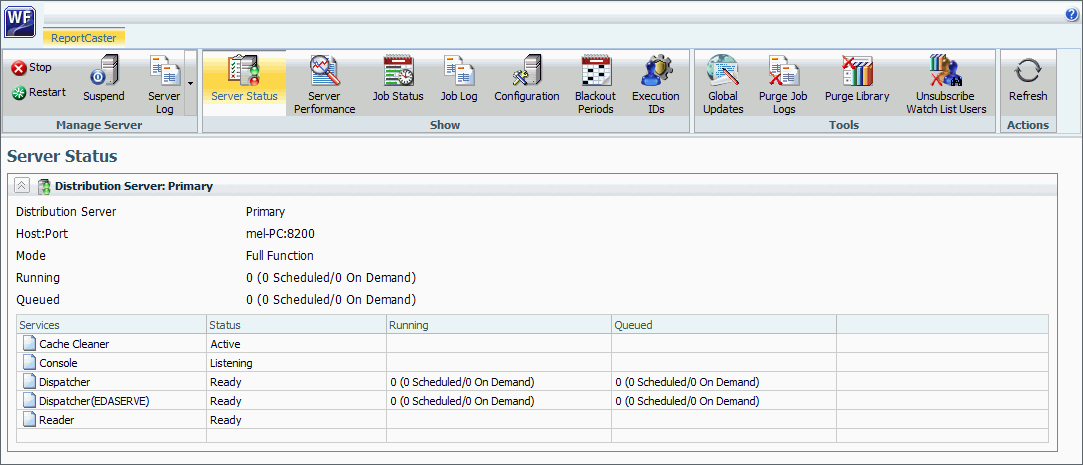Expand the Server Log dropdown arrow
The height and width of the screenshot is (465, 1083).
coord(190,83)
